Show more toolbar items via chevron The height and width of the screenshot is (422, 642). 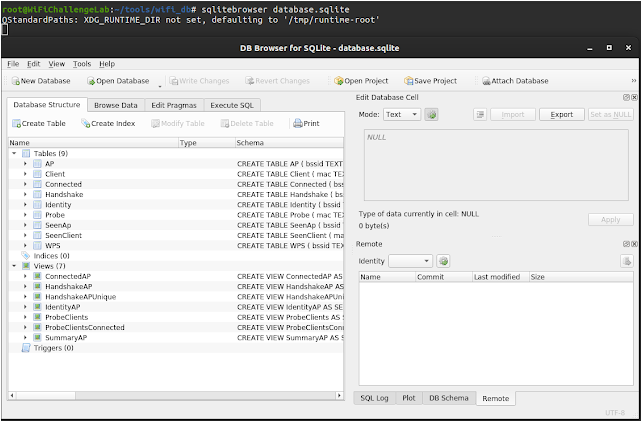[634, 81]
